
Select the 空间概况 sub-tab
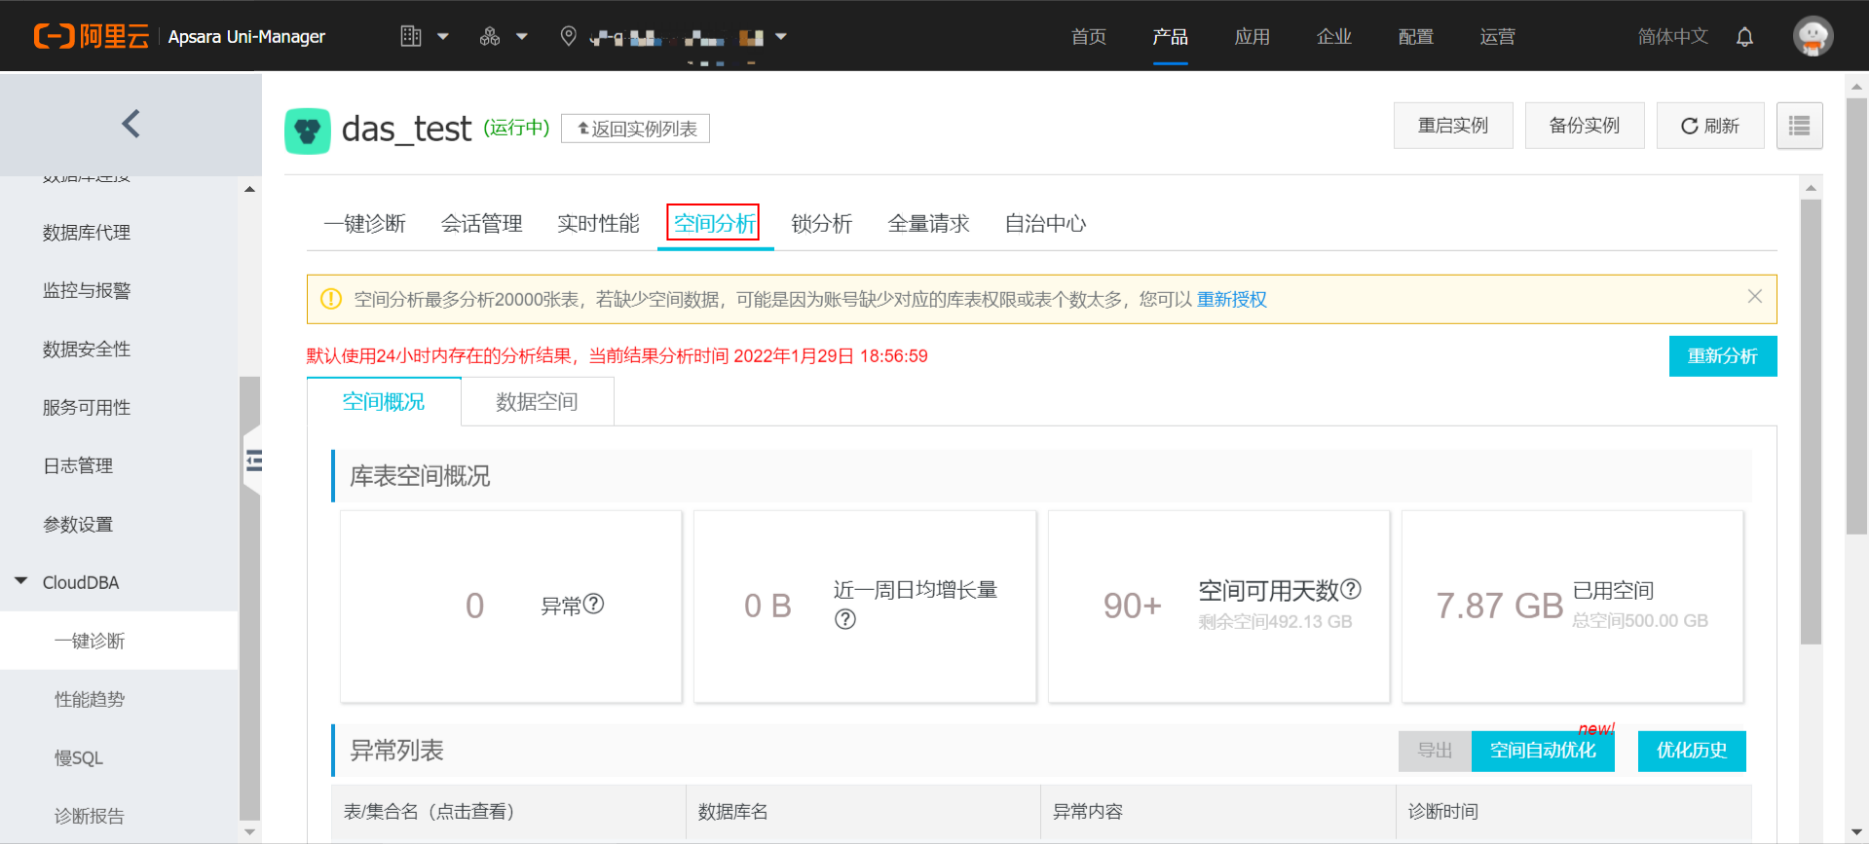coord(384,401)
